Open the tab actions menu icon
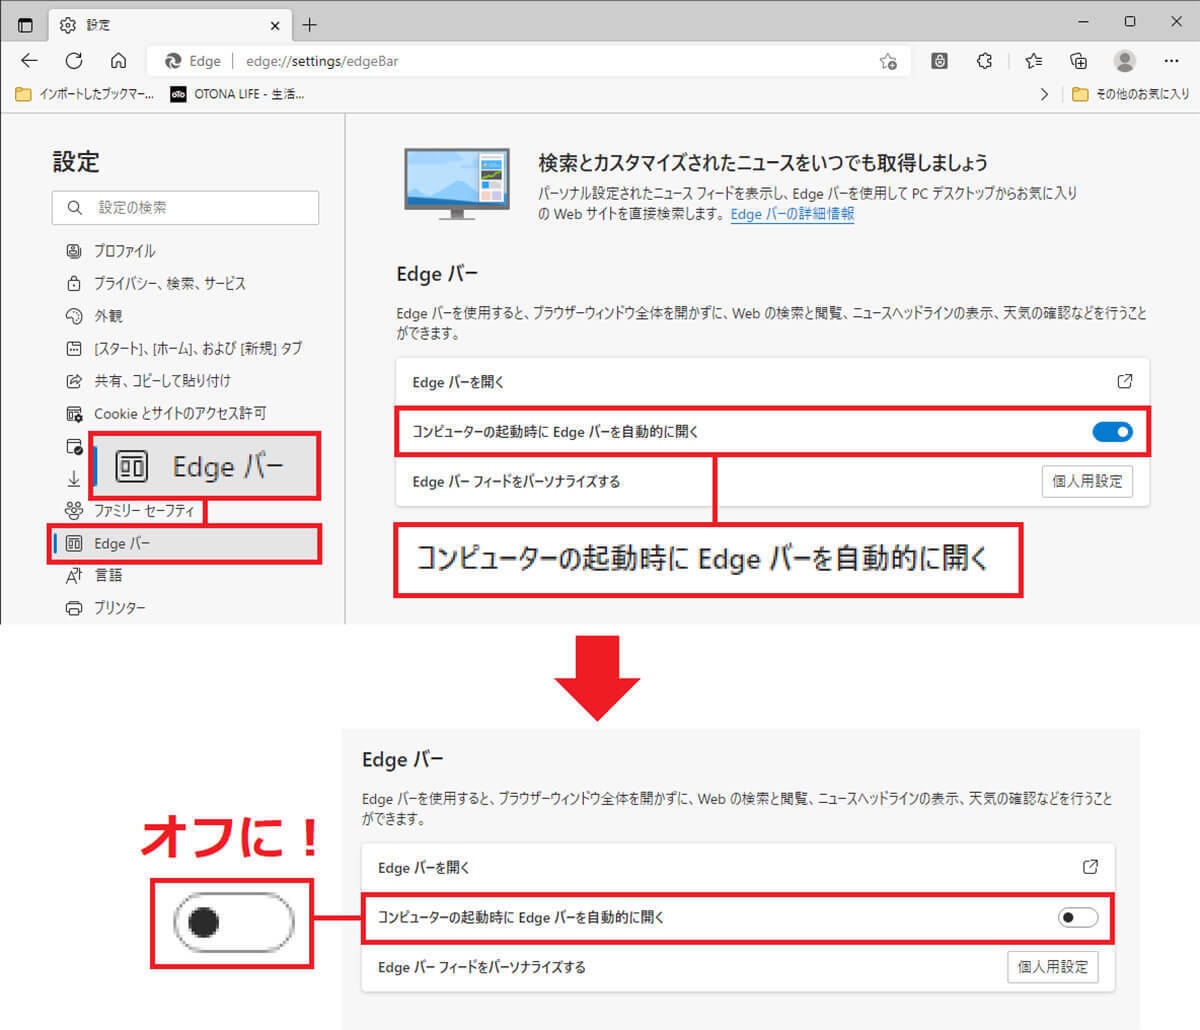 pos(25,25)
